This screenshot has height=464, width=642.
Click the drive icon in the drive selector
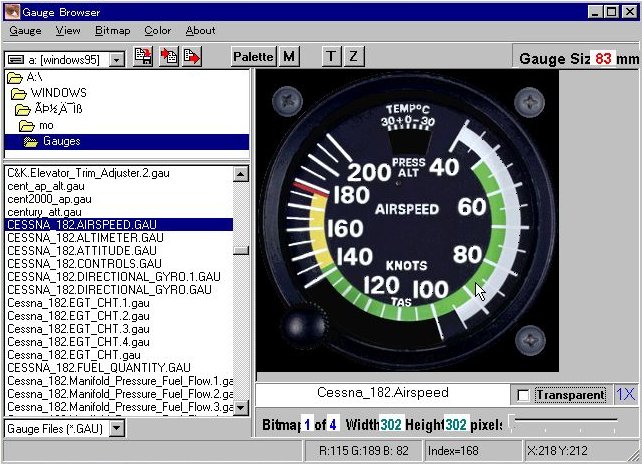(16, 60)
